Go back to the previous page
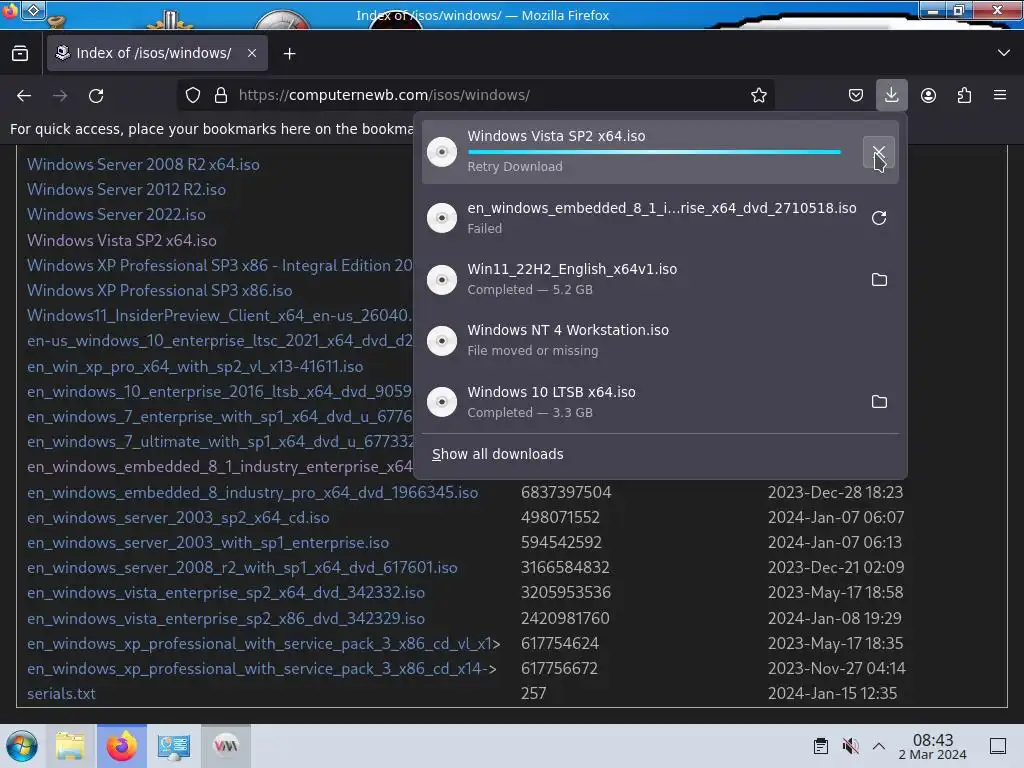Viewport: 1024px width, 768px height. [x=24, y=95]
